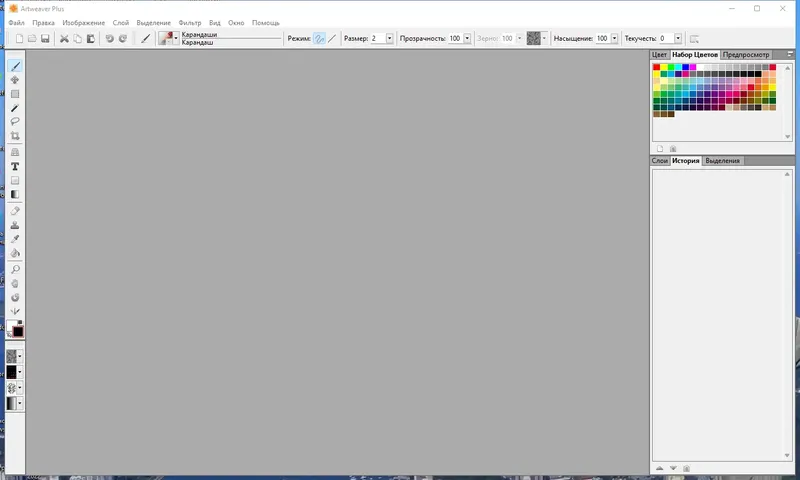Viewport: 800px width, 480px height.
Task: Switch to the Выделения tab
Action: pos(722,161)
